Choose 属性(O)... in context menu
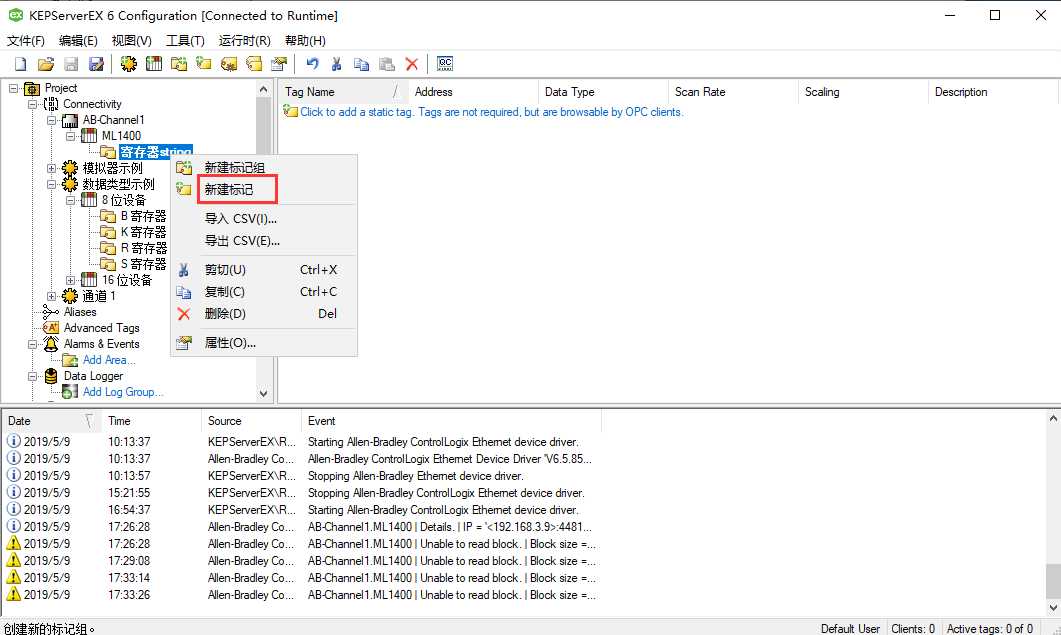 coord(264,343)
